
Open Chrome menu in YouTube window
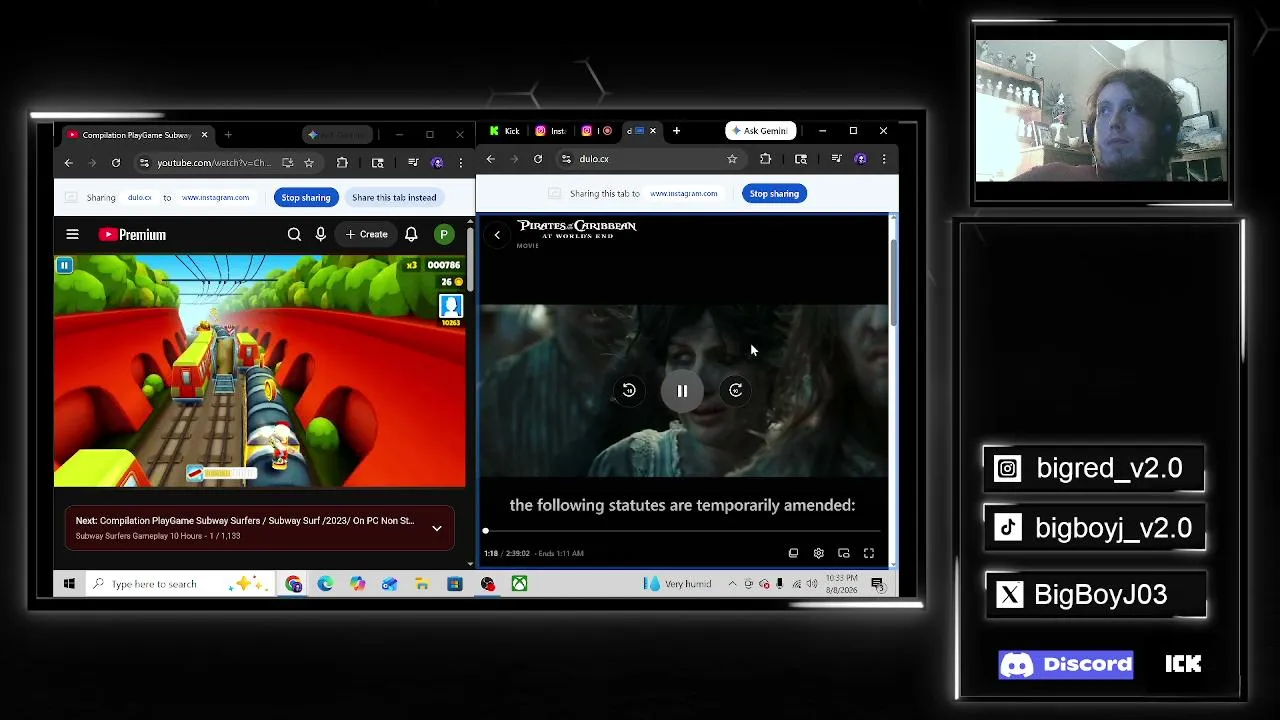[x=461, y=163]
